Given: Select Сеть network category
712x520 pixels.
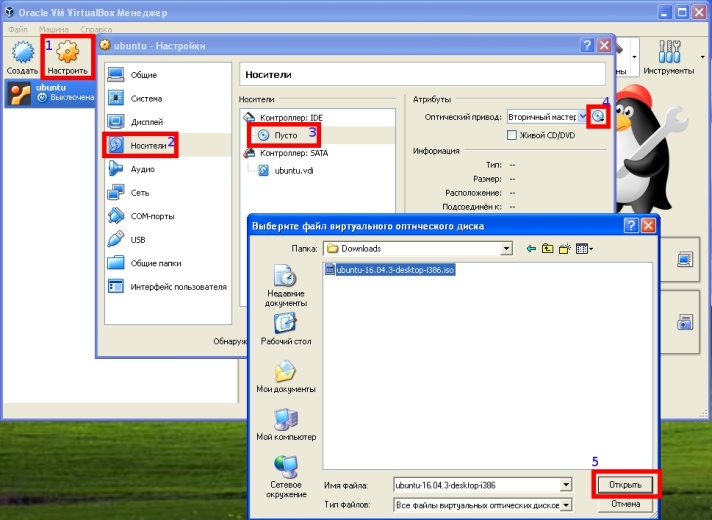Looking at the screenshot, I should click(x=168, y=193).
